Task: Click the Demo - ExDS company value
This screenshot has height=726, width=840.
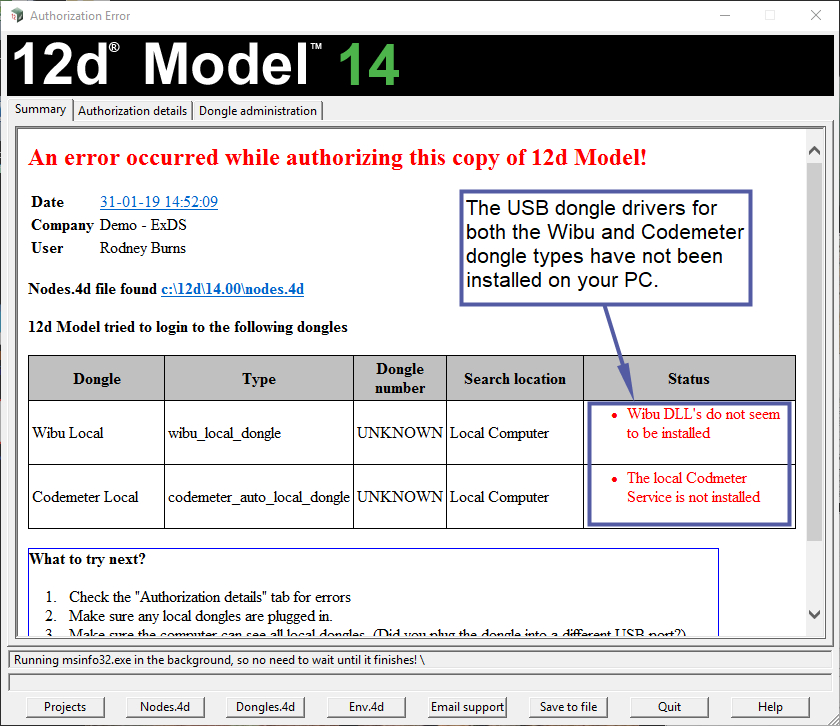Action: 143,225
